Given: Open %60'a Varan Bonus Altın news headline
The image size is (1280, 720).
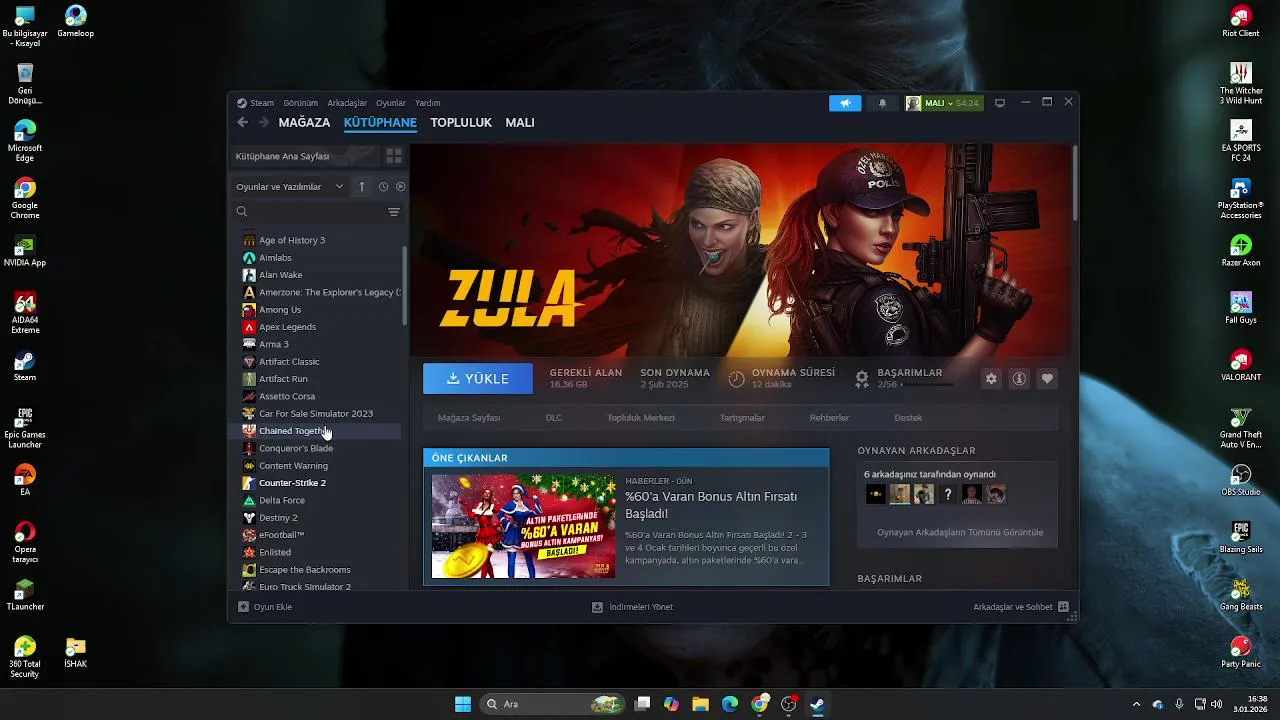Looking at the screenshot, I should (x=711, y=504).
